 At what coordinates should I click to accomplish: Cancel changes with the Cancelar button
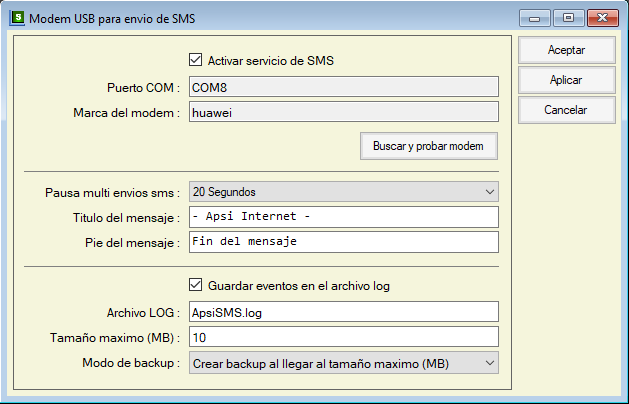(x=566, y=110)
